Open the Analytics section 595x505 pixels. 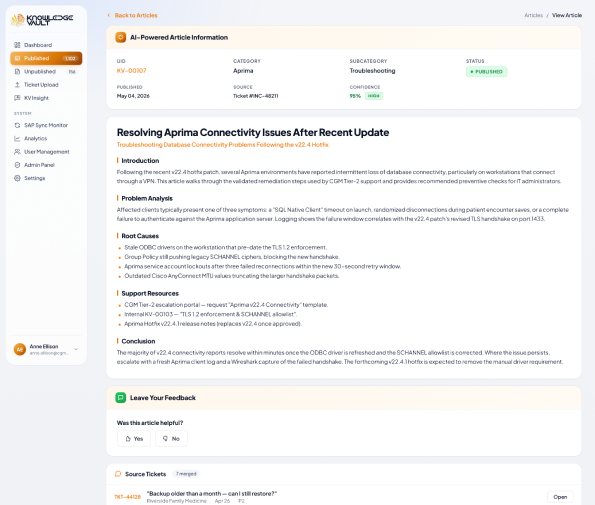46,138
